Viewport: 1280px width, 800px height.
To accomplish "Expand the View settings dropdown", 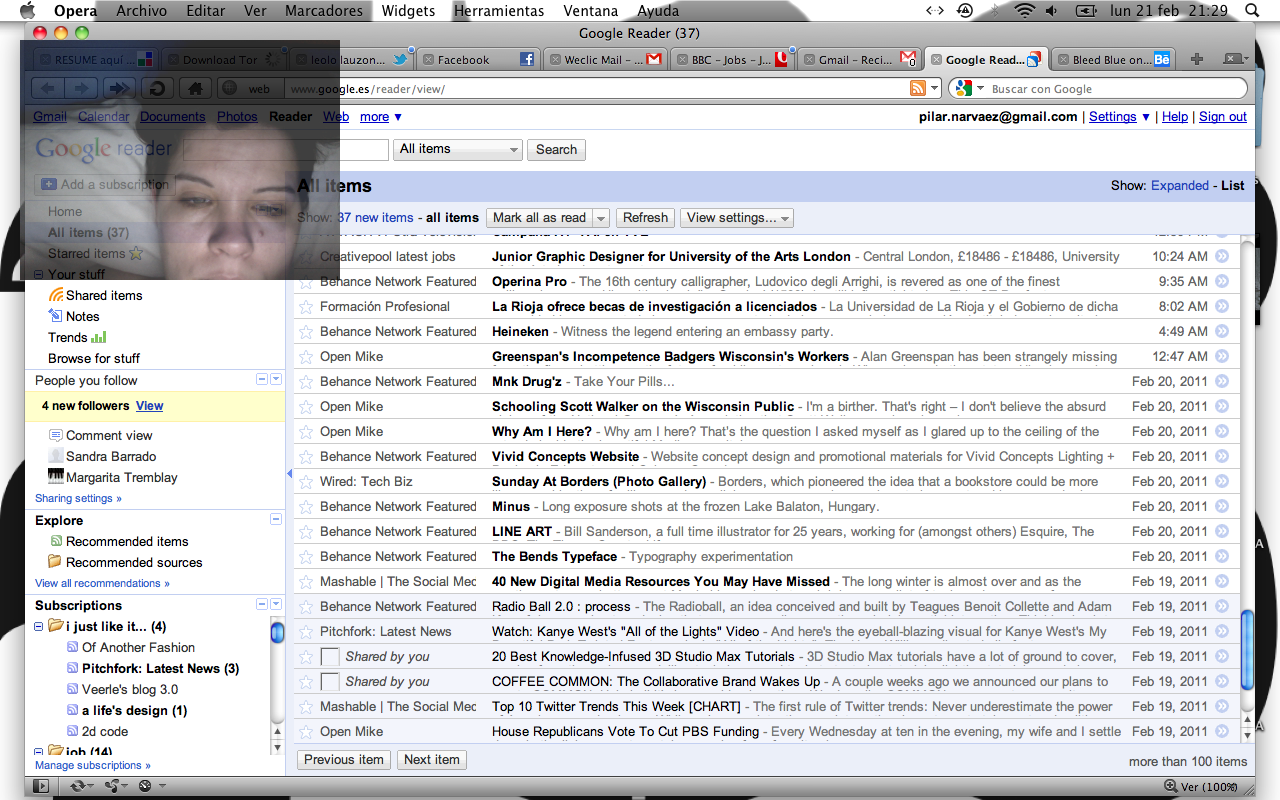I will click(x=737, y=218).
